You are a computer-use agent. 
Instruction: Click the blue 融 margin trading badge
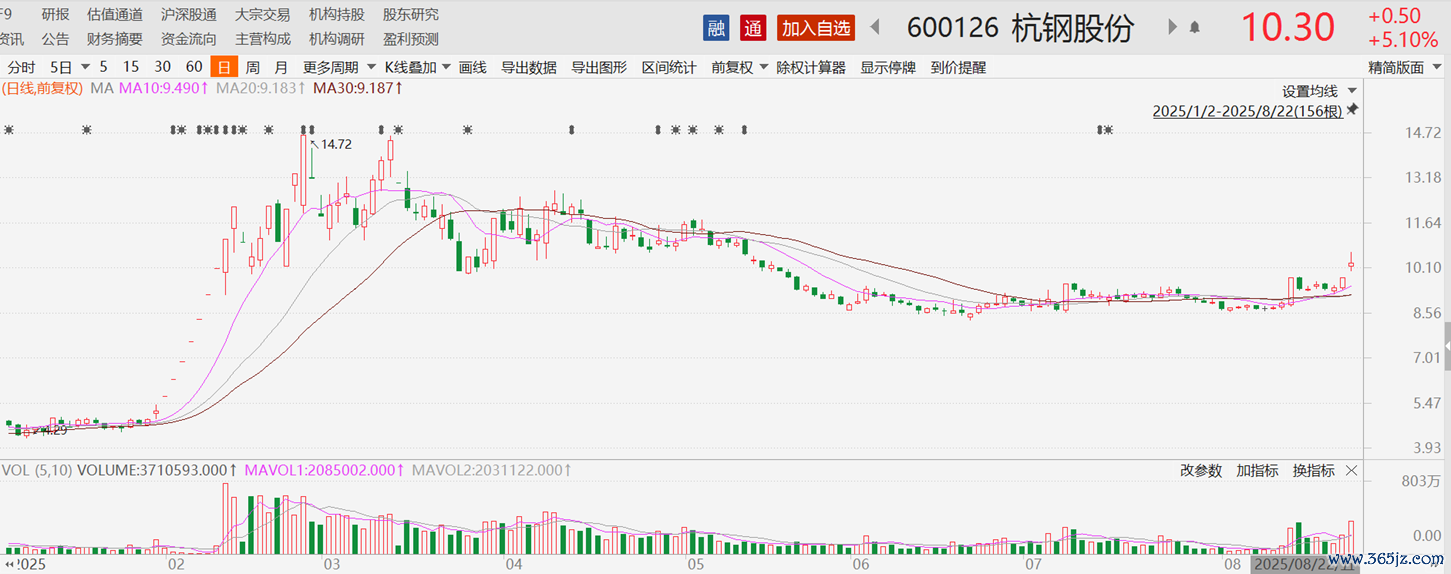(716, 28)
